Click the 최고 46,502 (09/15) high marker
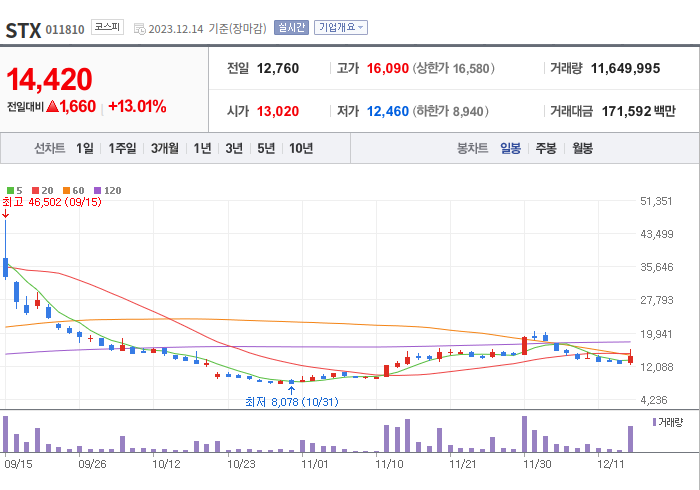This screenshot has width=700, height=490. [x=52, y=202]
